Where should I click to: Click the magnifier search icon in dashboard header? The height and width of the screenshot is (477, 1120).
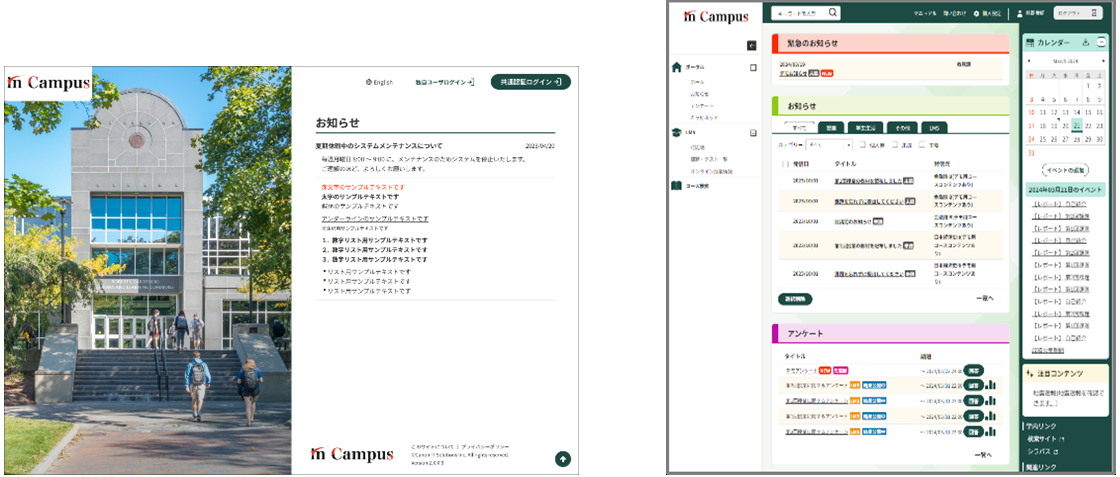point(832,12)
